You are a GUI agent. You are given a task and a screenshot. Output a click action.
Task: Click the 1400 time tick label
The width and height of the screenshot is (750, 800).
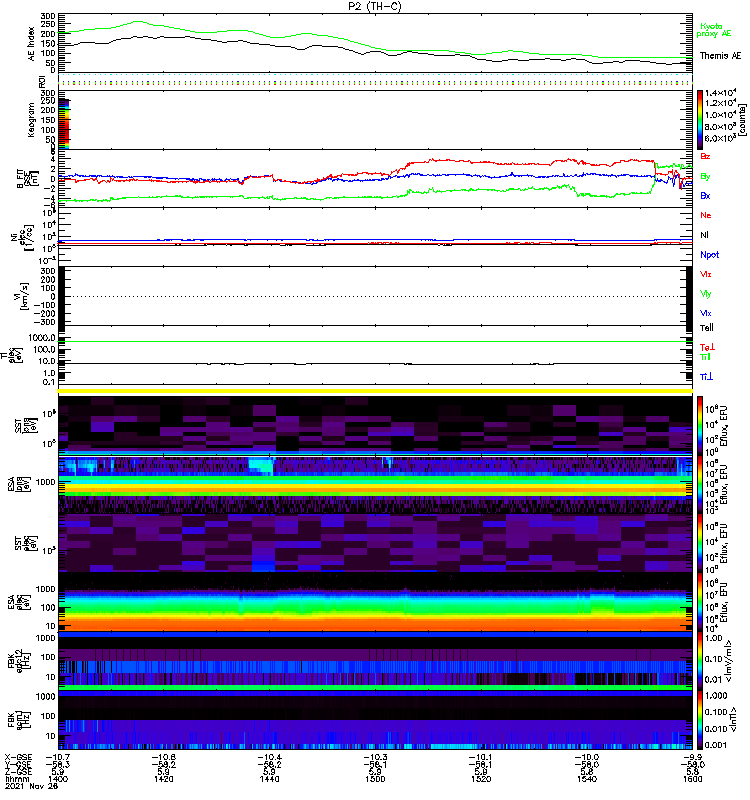58,779
